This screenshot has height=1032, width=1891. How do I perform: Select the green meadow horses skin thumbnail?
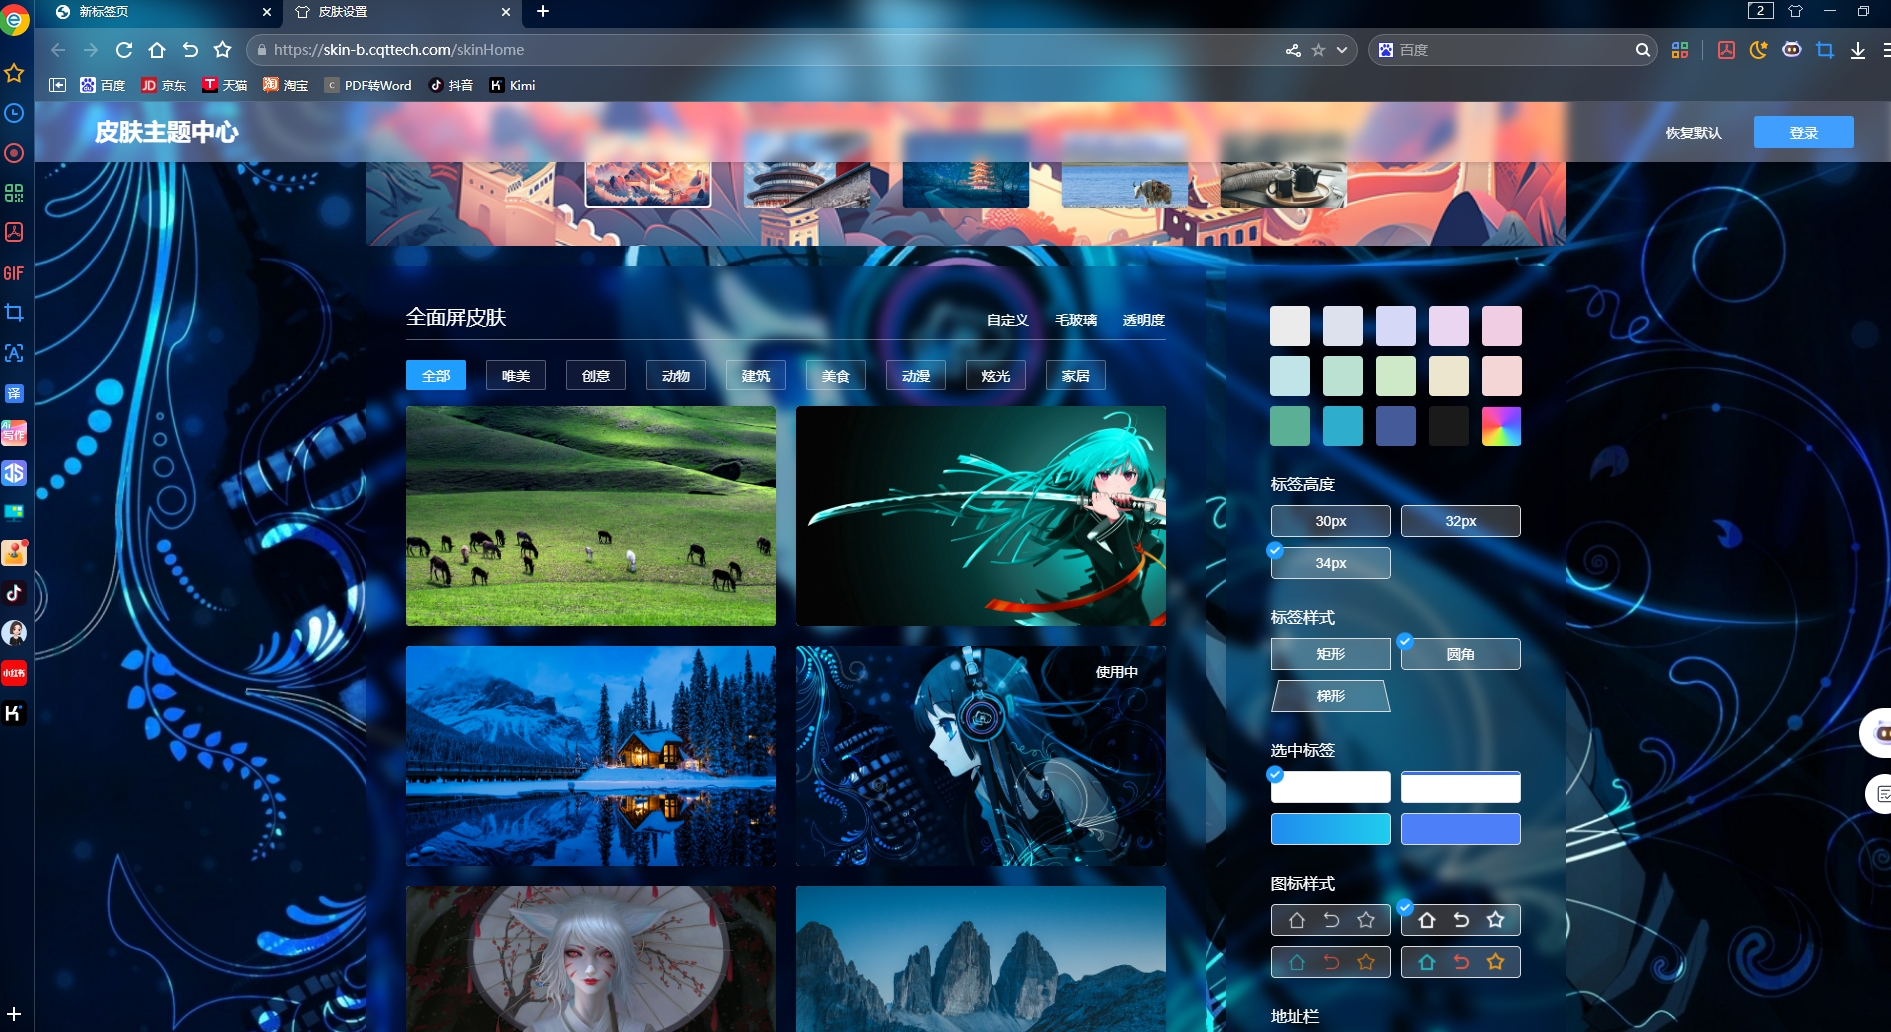click(x=590, y=516)
